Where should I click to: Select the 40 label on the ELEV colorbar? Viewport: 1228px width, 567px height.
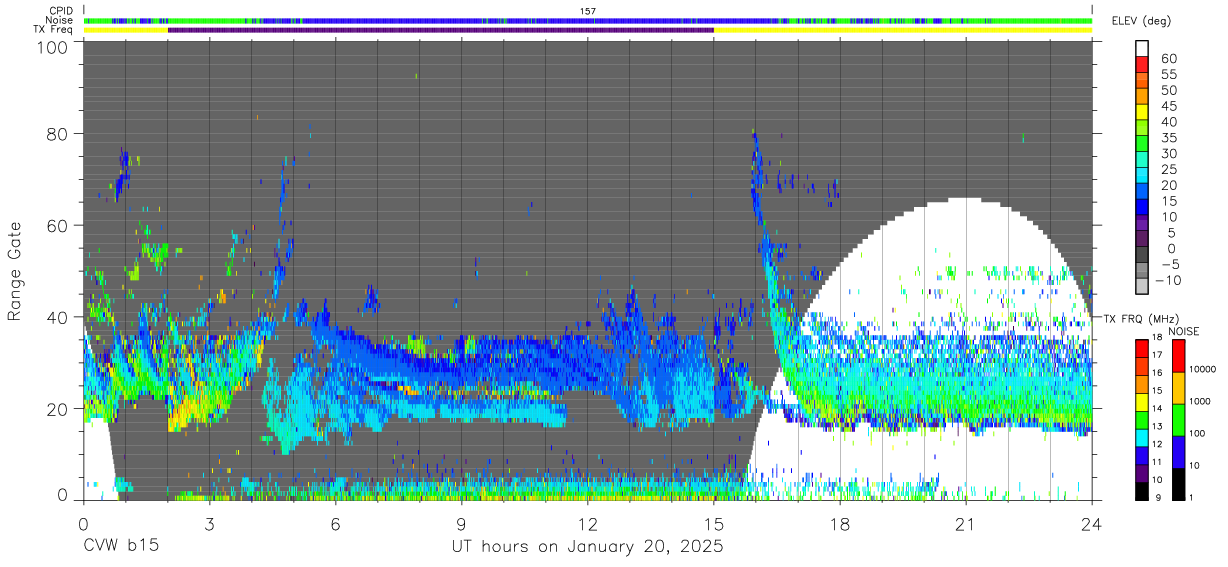[x=1168, y=122]
